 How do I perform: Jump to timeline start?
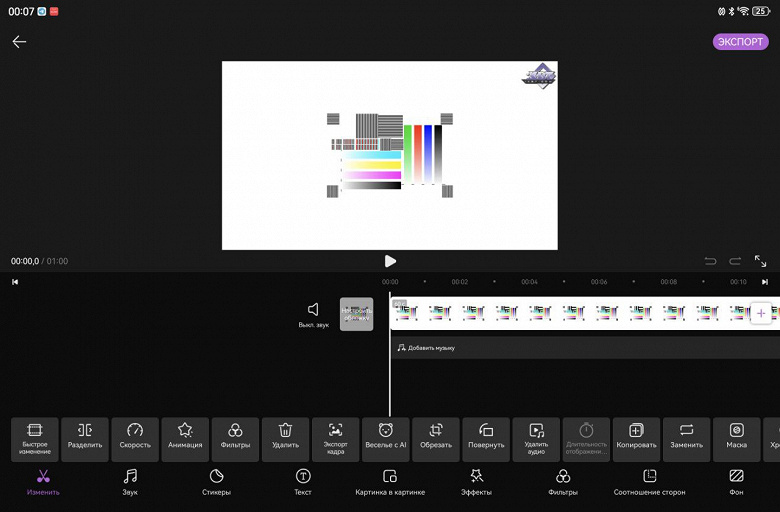15,282
